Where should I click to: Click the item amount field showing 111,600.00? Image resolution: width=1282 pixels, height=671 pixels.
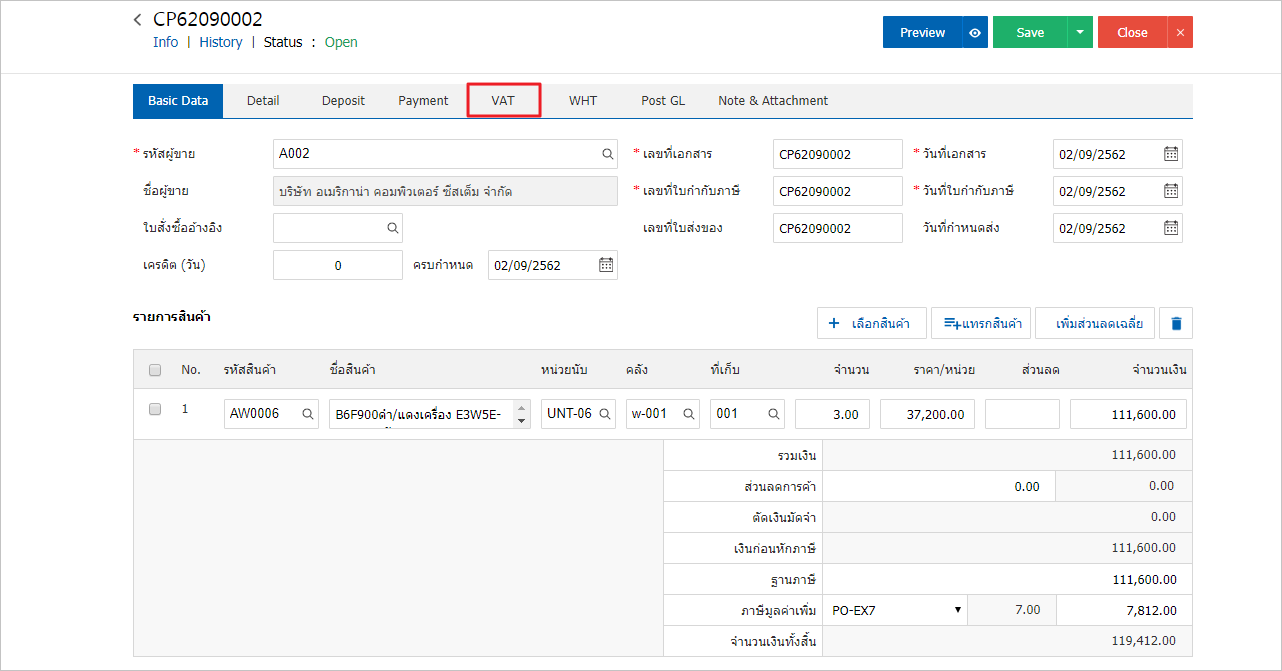[x=1129, y=414]
